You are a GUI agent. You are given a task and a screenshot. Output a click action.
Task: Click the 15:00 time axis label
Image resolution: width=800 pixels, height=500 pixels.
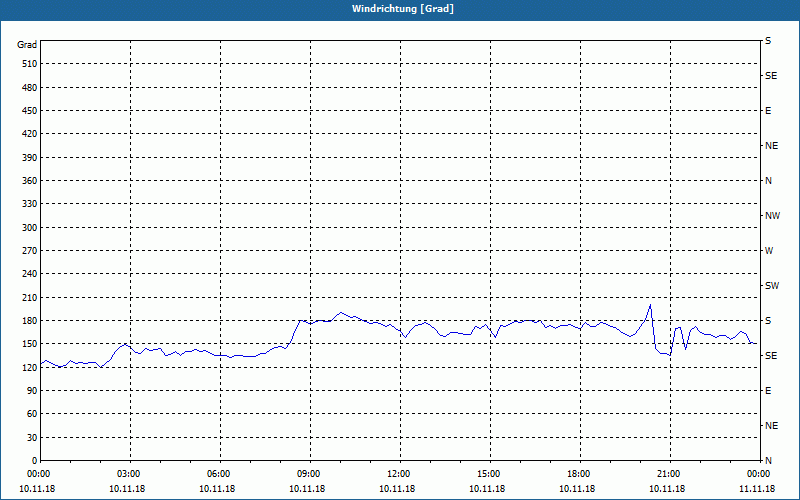tap(489, 474)
